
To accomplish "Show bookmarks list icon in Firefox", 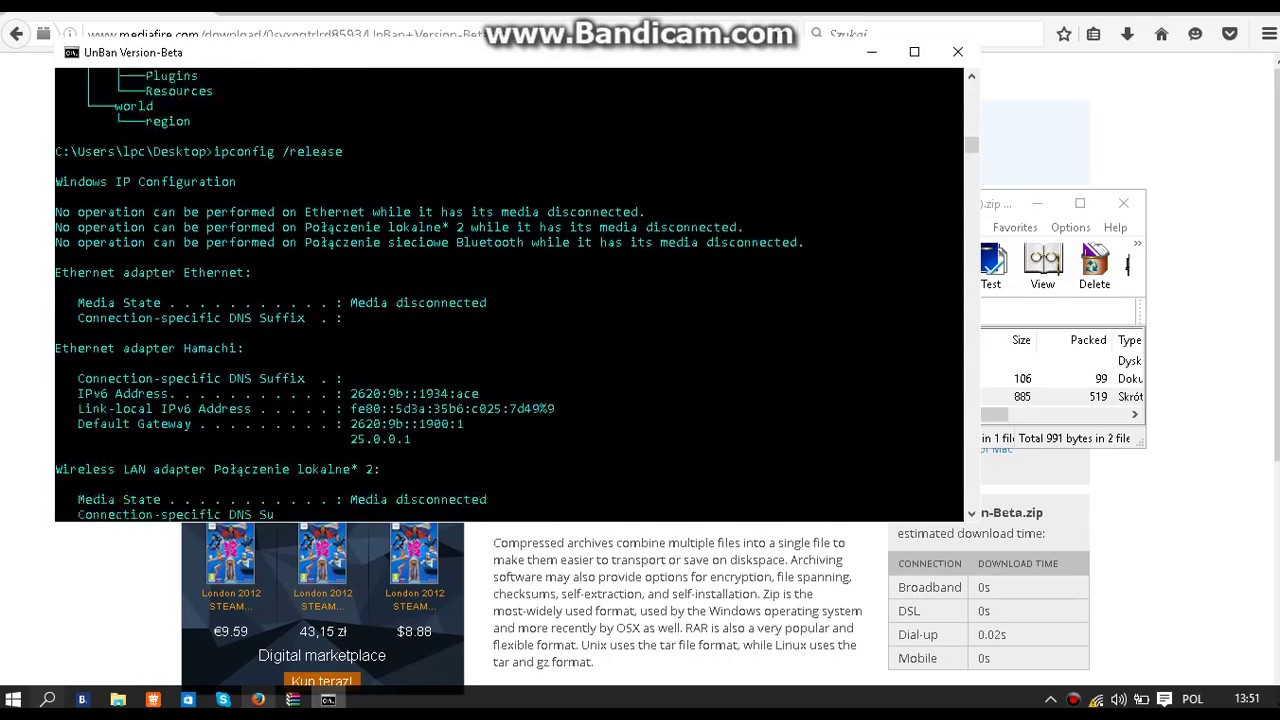I will pyautogui.click(x=1094, y=34).
